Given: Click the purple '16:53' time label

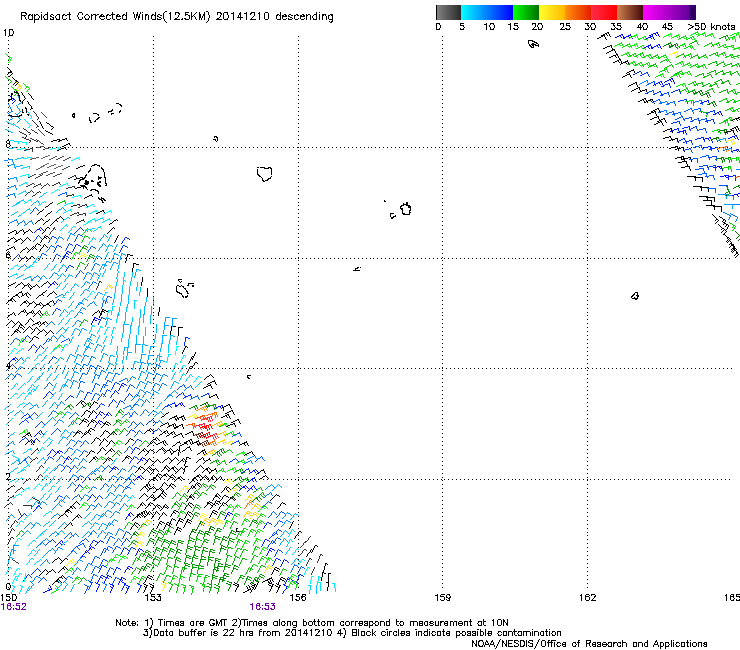Looking at the screenshot, I should pos(262,607).
